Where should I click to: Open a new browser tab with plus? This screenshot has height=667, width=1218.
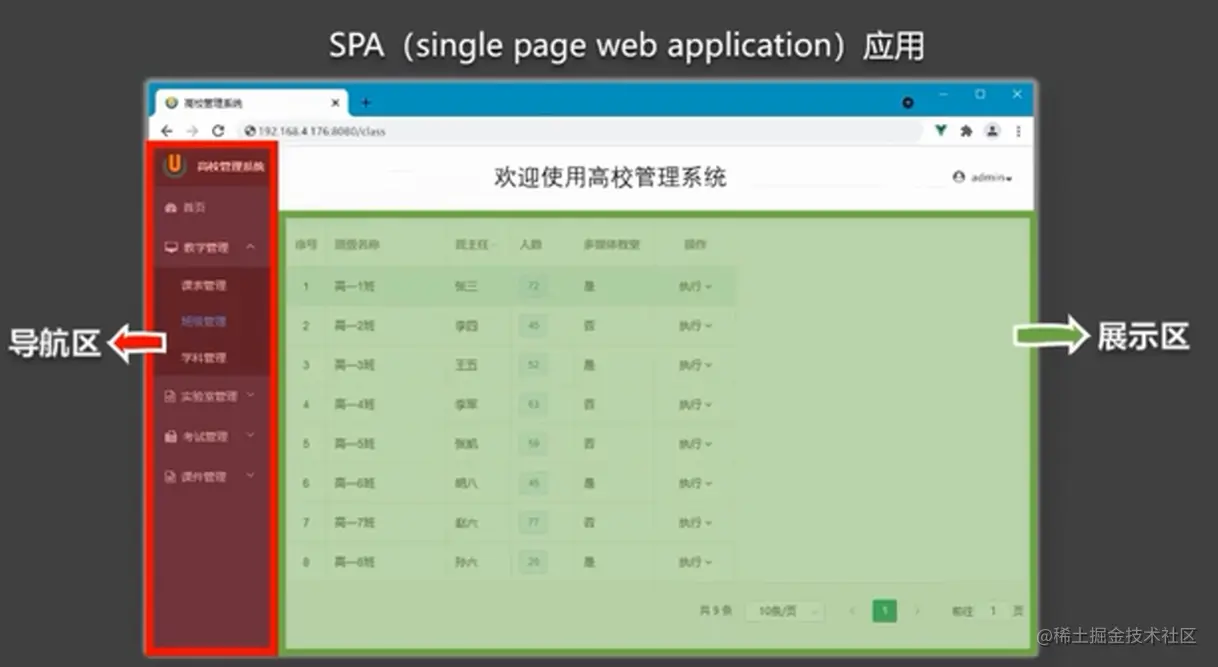click(x=366, y=102)
